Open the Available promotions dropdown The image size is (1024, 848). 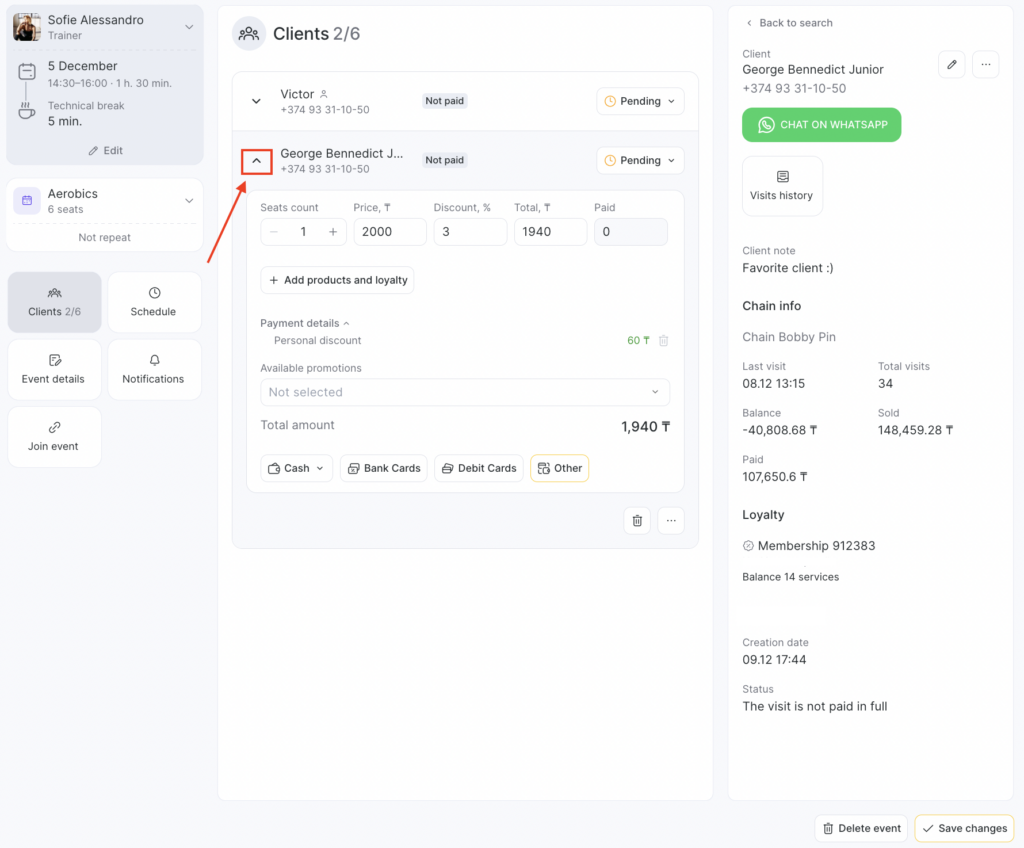(465, 392)
